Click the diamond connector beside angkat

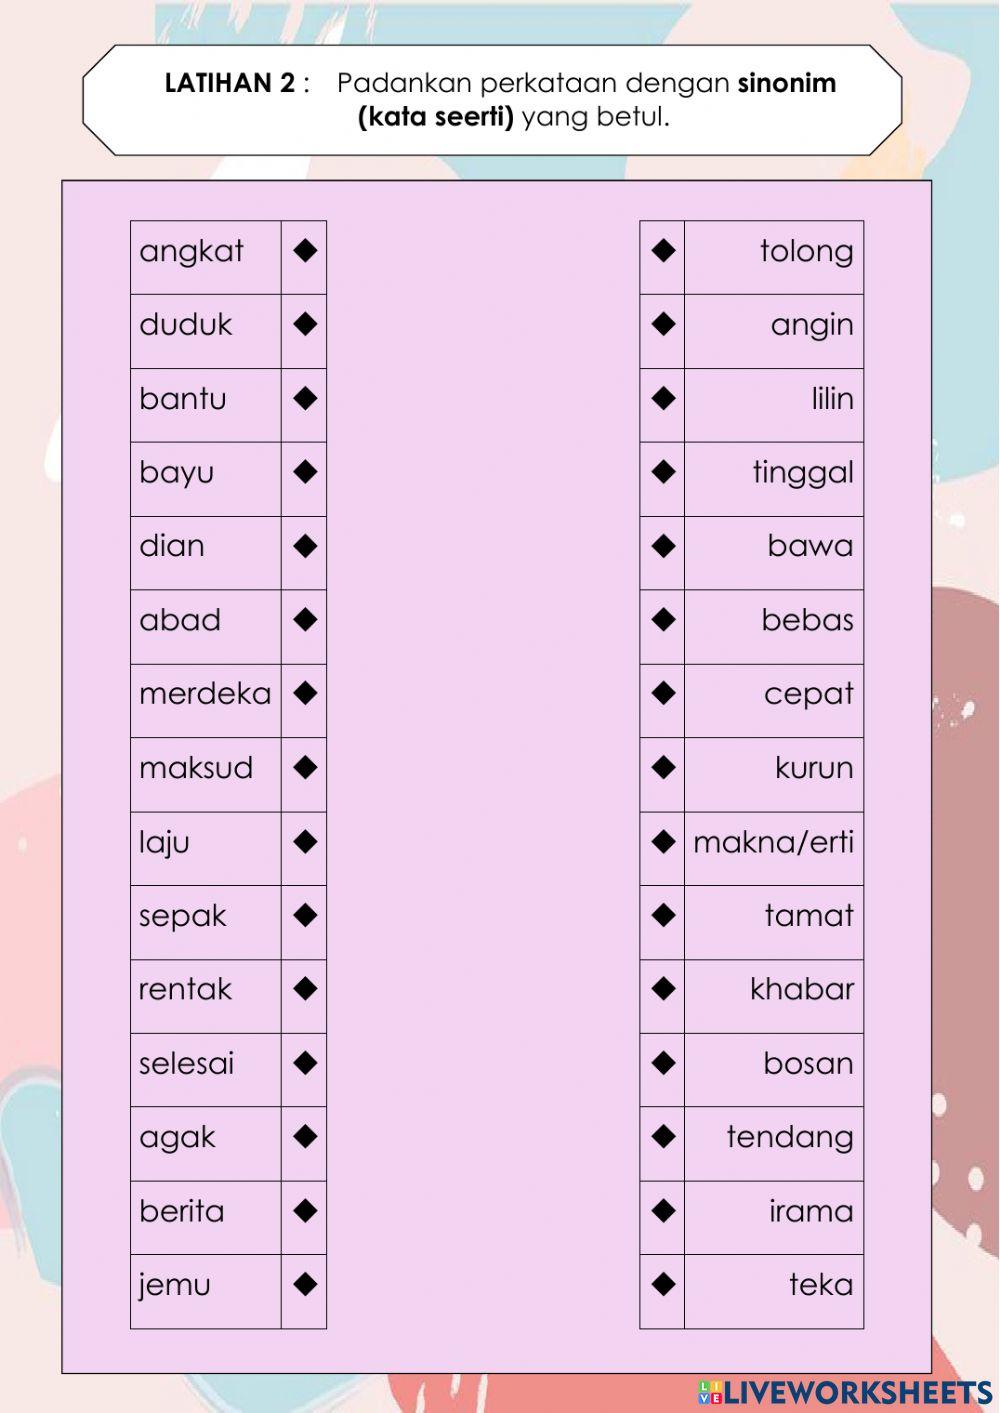pos(305,251)
